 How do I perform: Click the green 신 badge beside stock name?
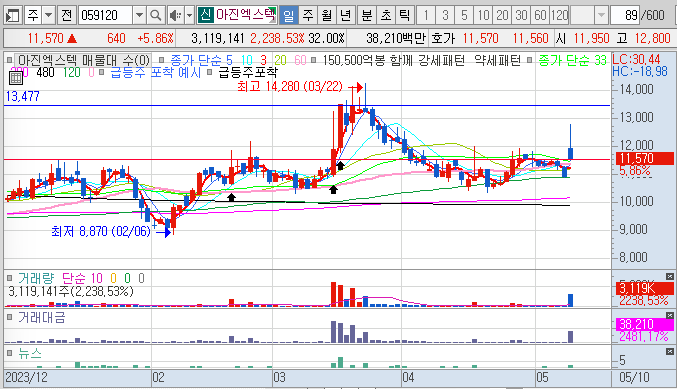pyautogui.click(x=206, y=15)
